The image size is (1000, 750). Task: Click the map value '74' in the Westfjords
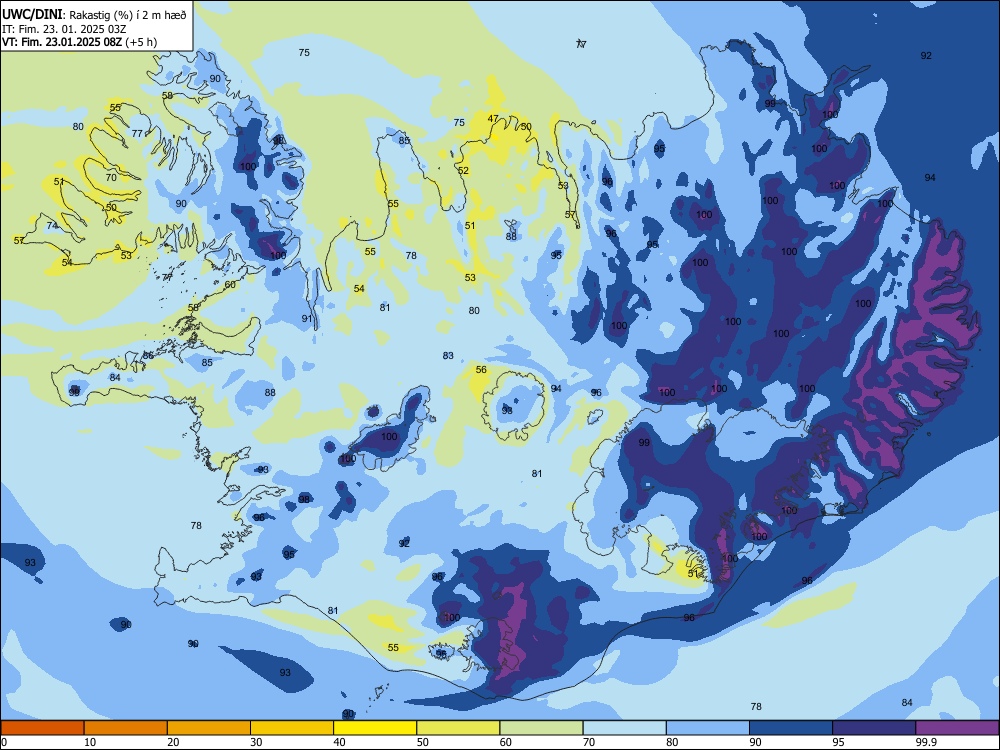[x=52, y=226]
